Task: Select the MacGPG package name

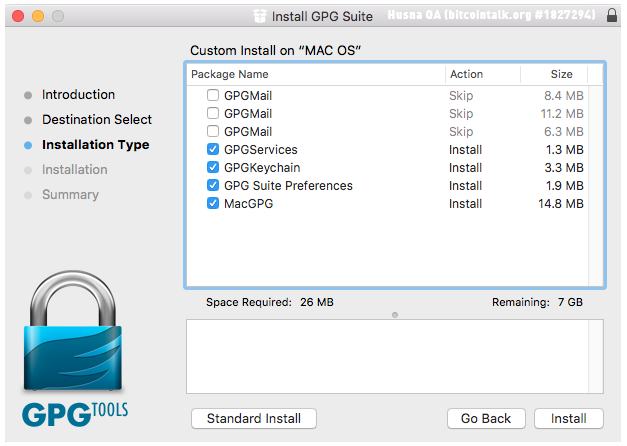Action: pyautogui.click(x=248, y=204)
